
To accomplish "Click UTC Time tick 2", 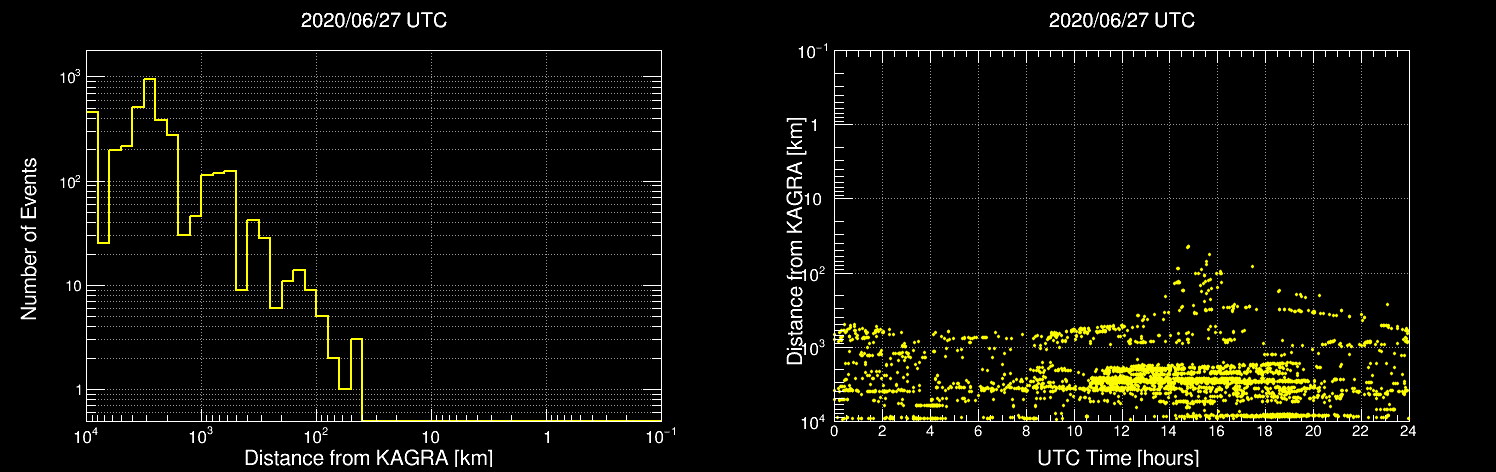I will [882, 432].
